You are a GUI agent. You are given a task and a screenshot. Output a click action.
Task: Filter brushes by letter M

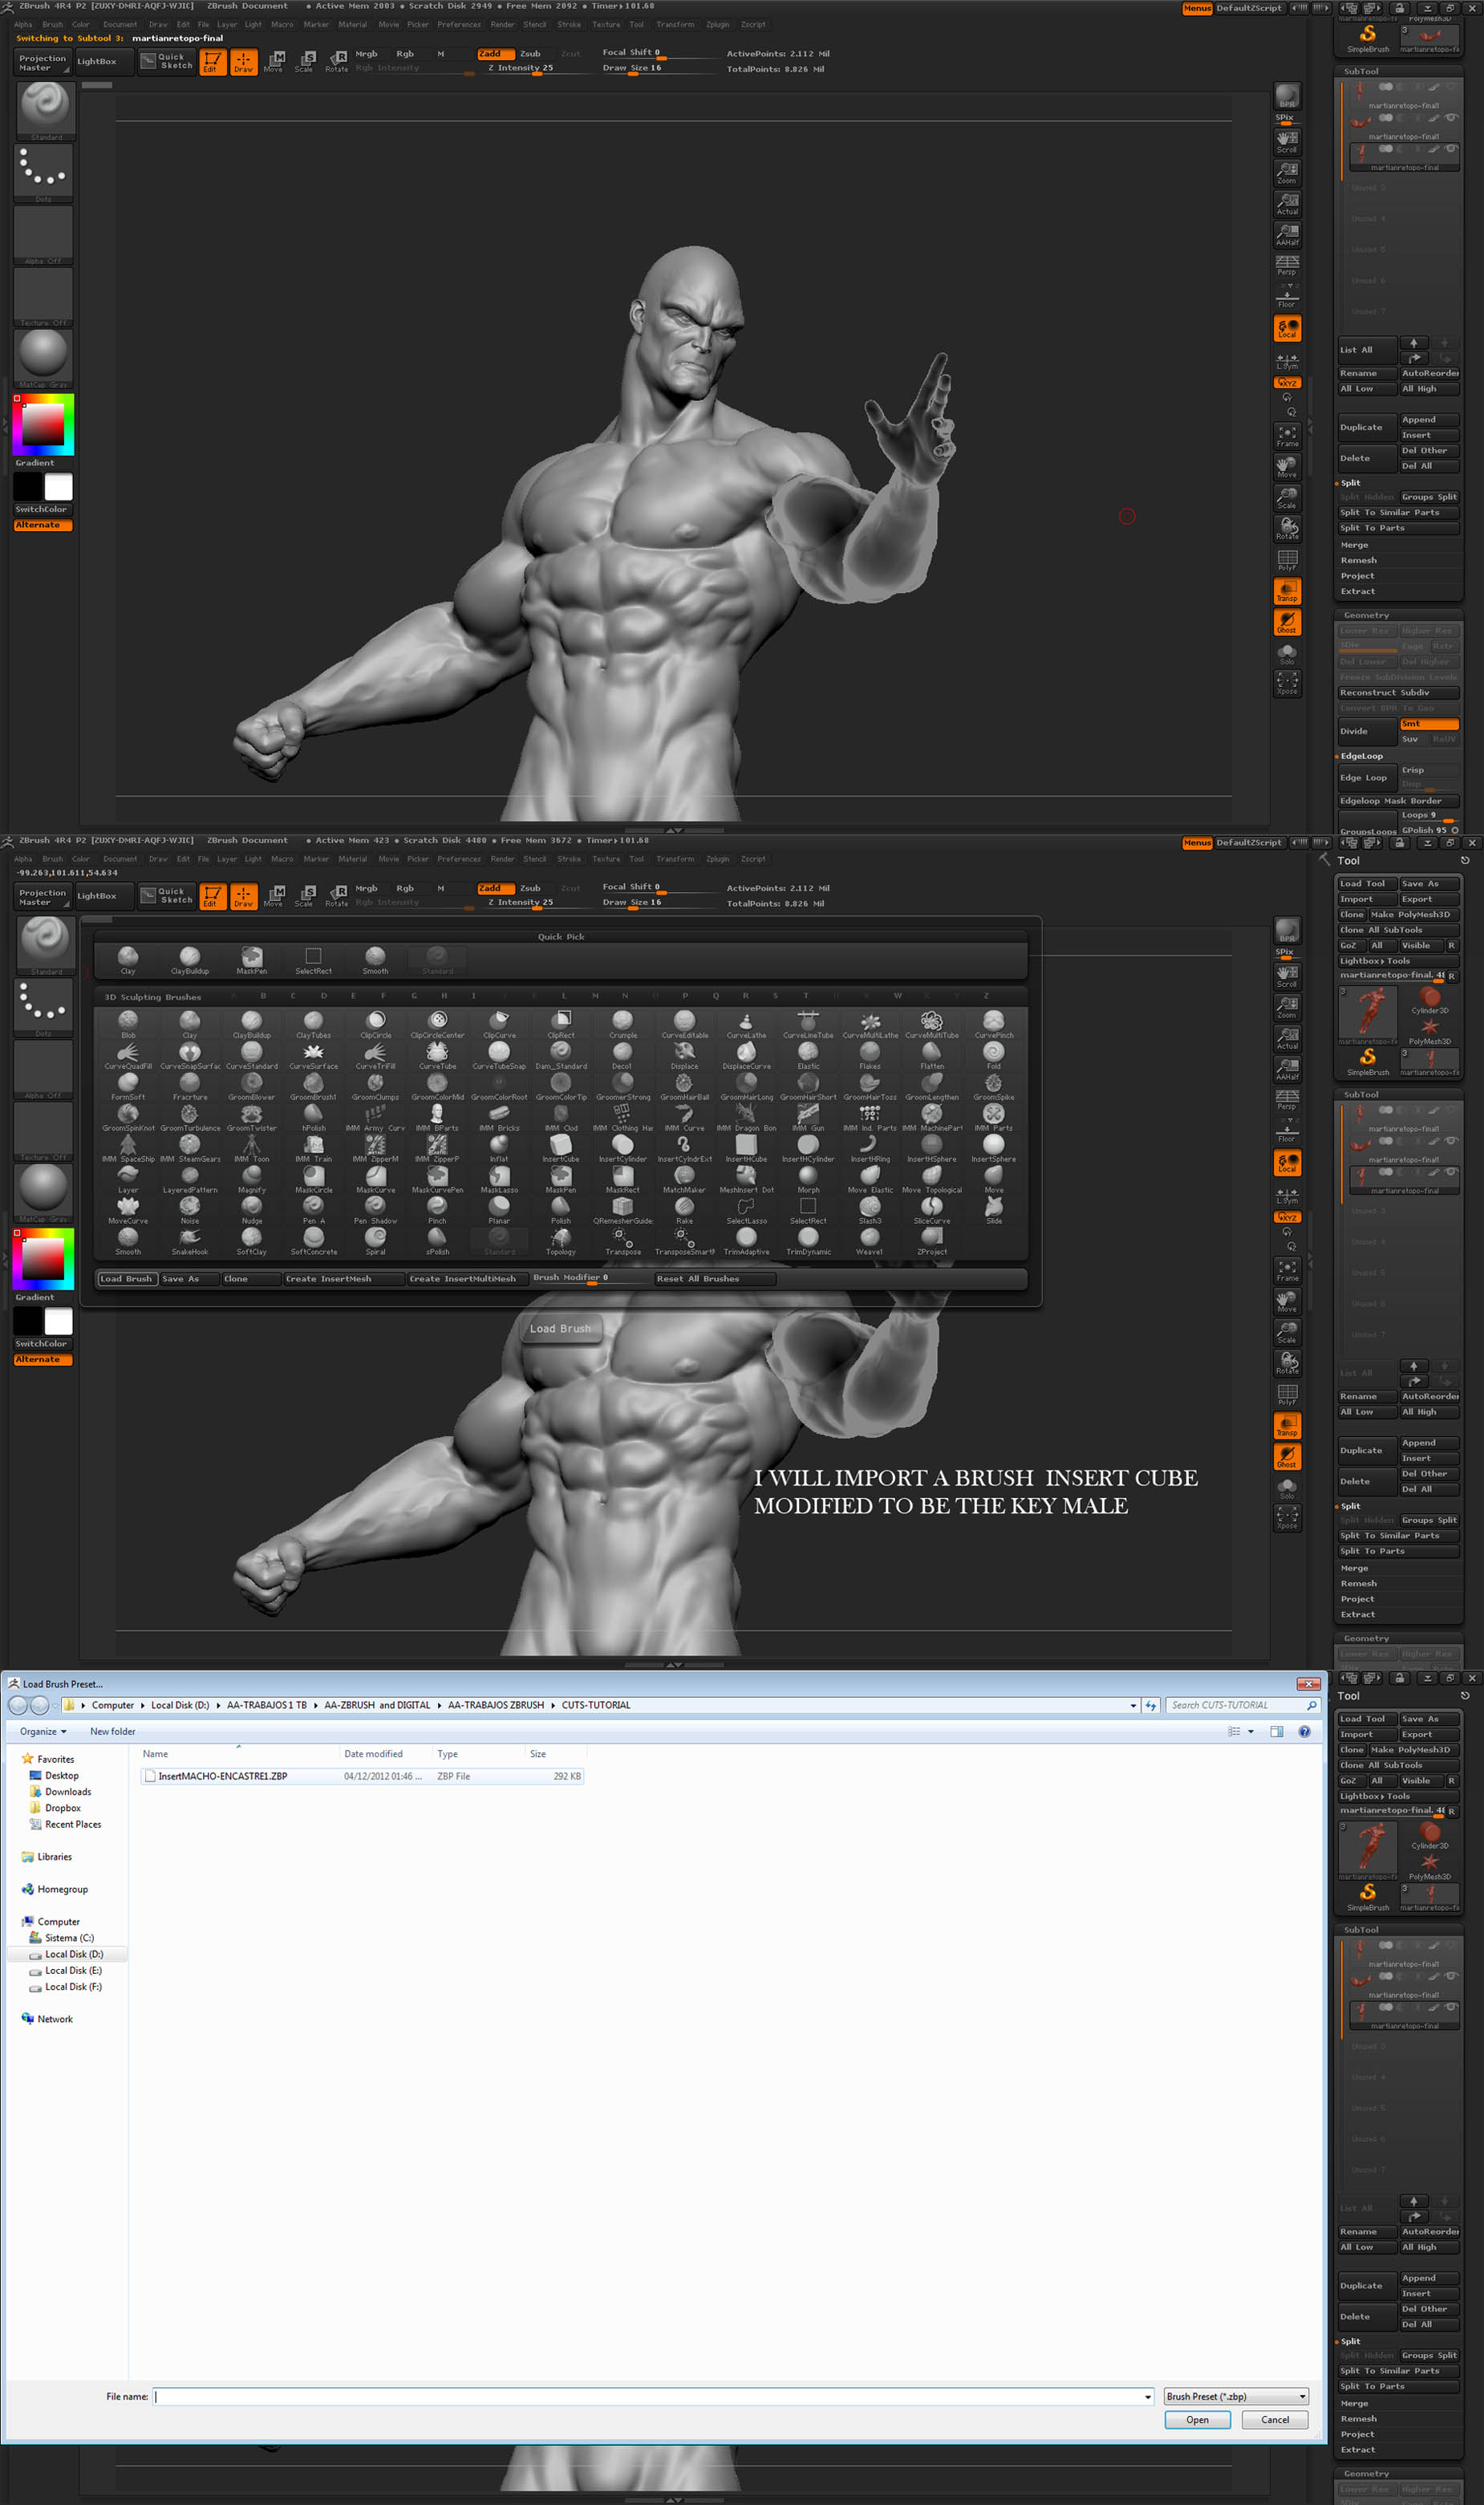595,996
